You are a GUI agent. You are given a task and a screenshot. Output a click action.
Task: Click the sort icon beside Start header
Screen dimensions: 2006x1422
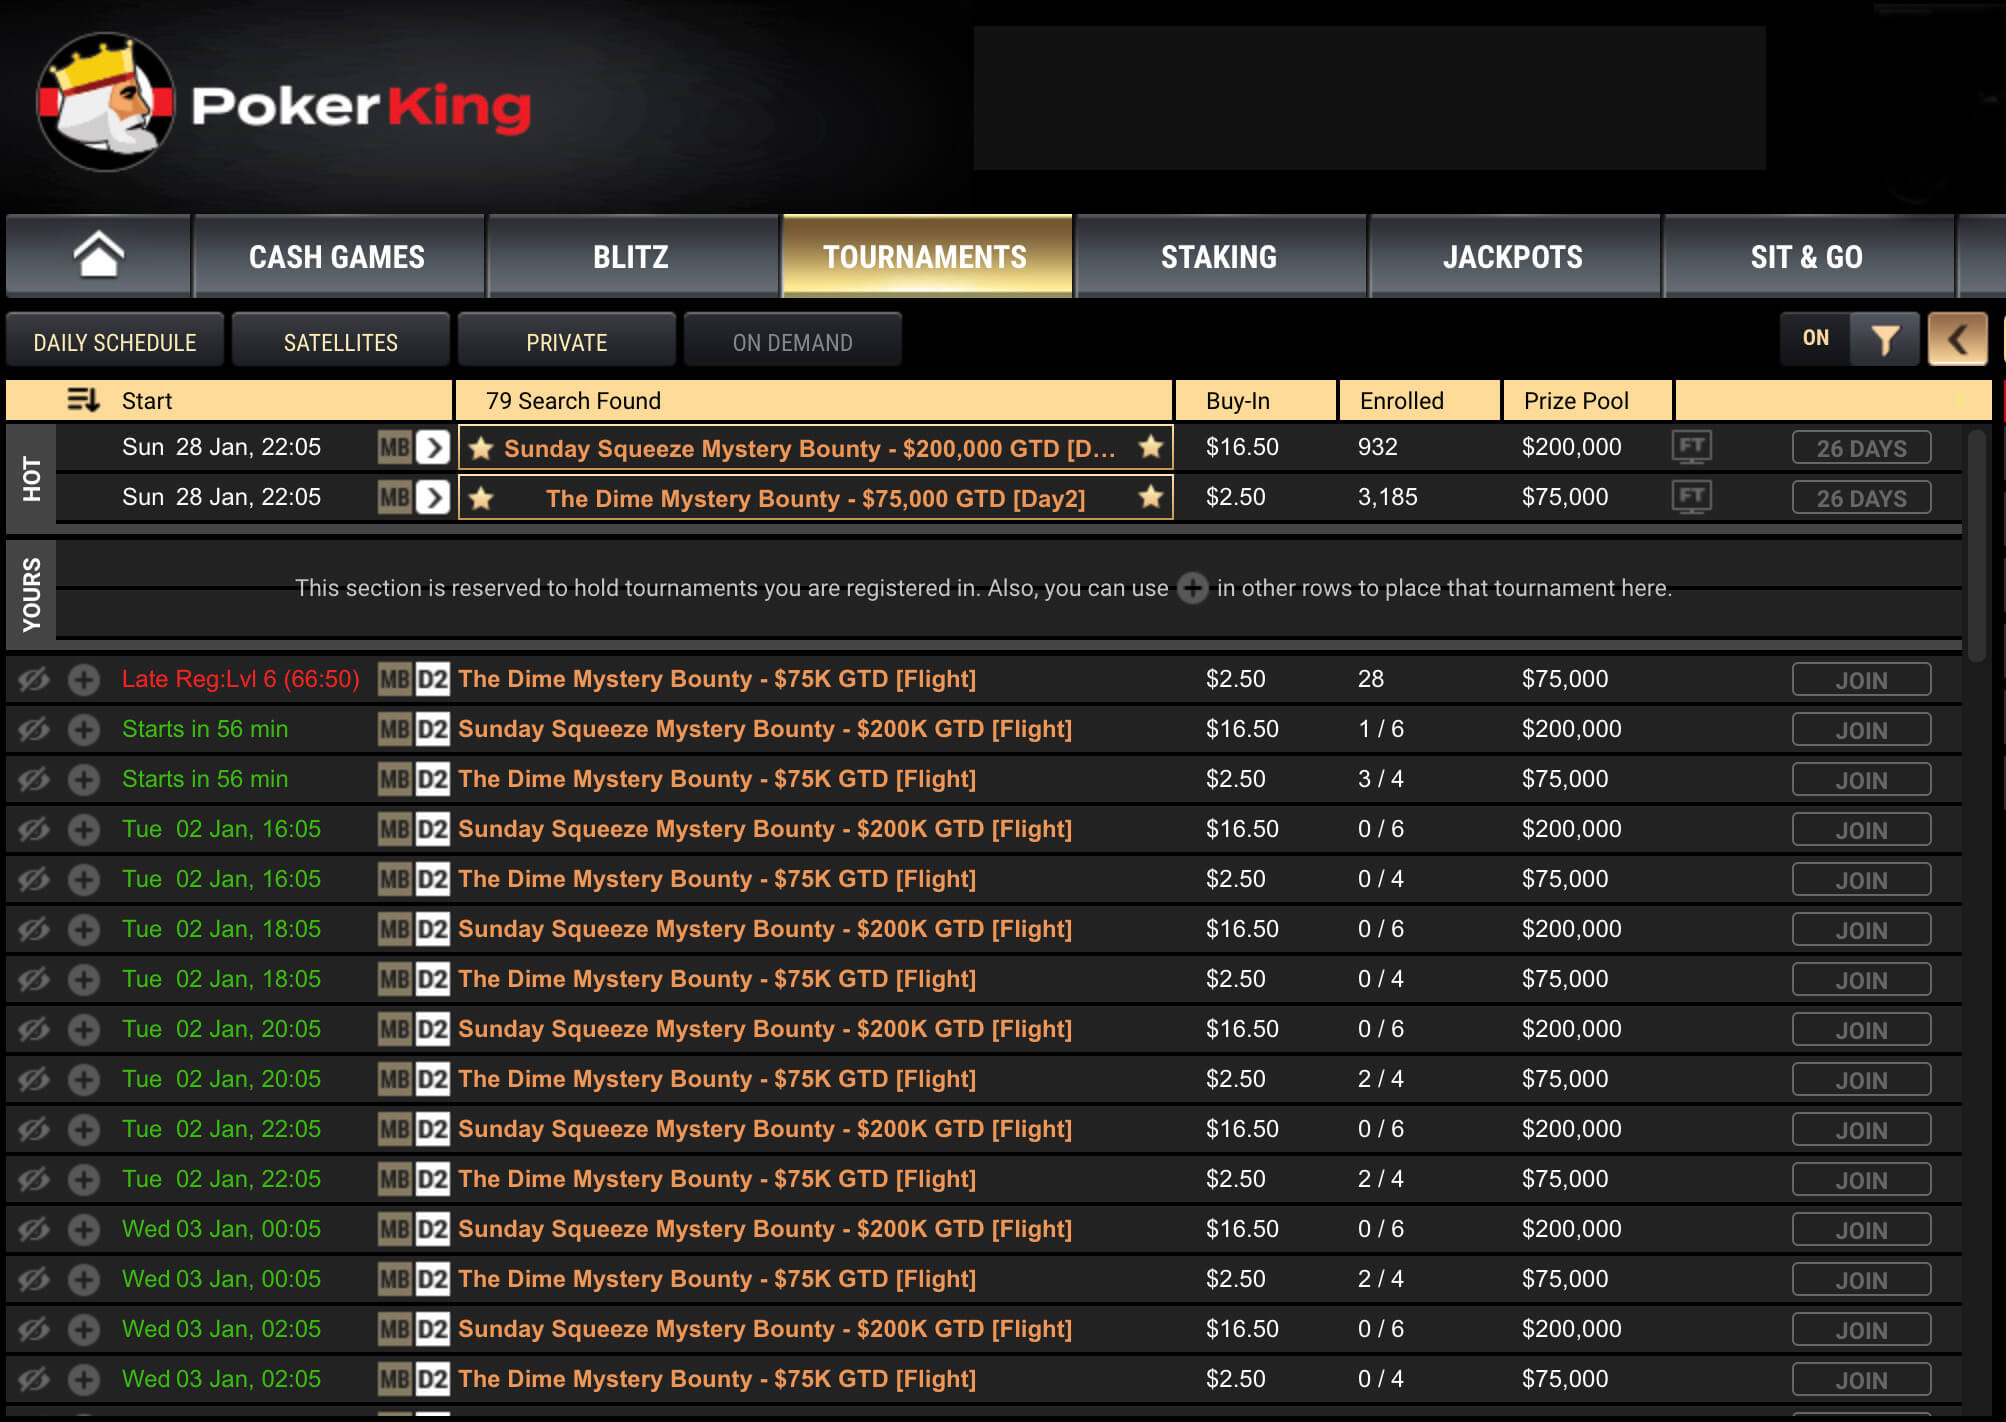coord(83,400)
